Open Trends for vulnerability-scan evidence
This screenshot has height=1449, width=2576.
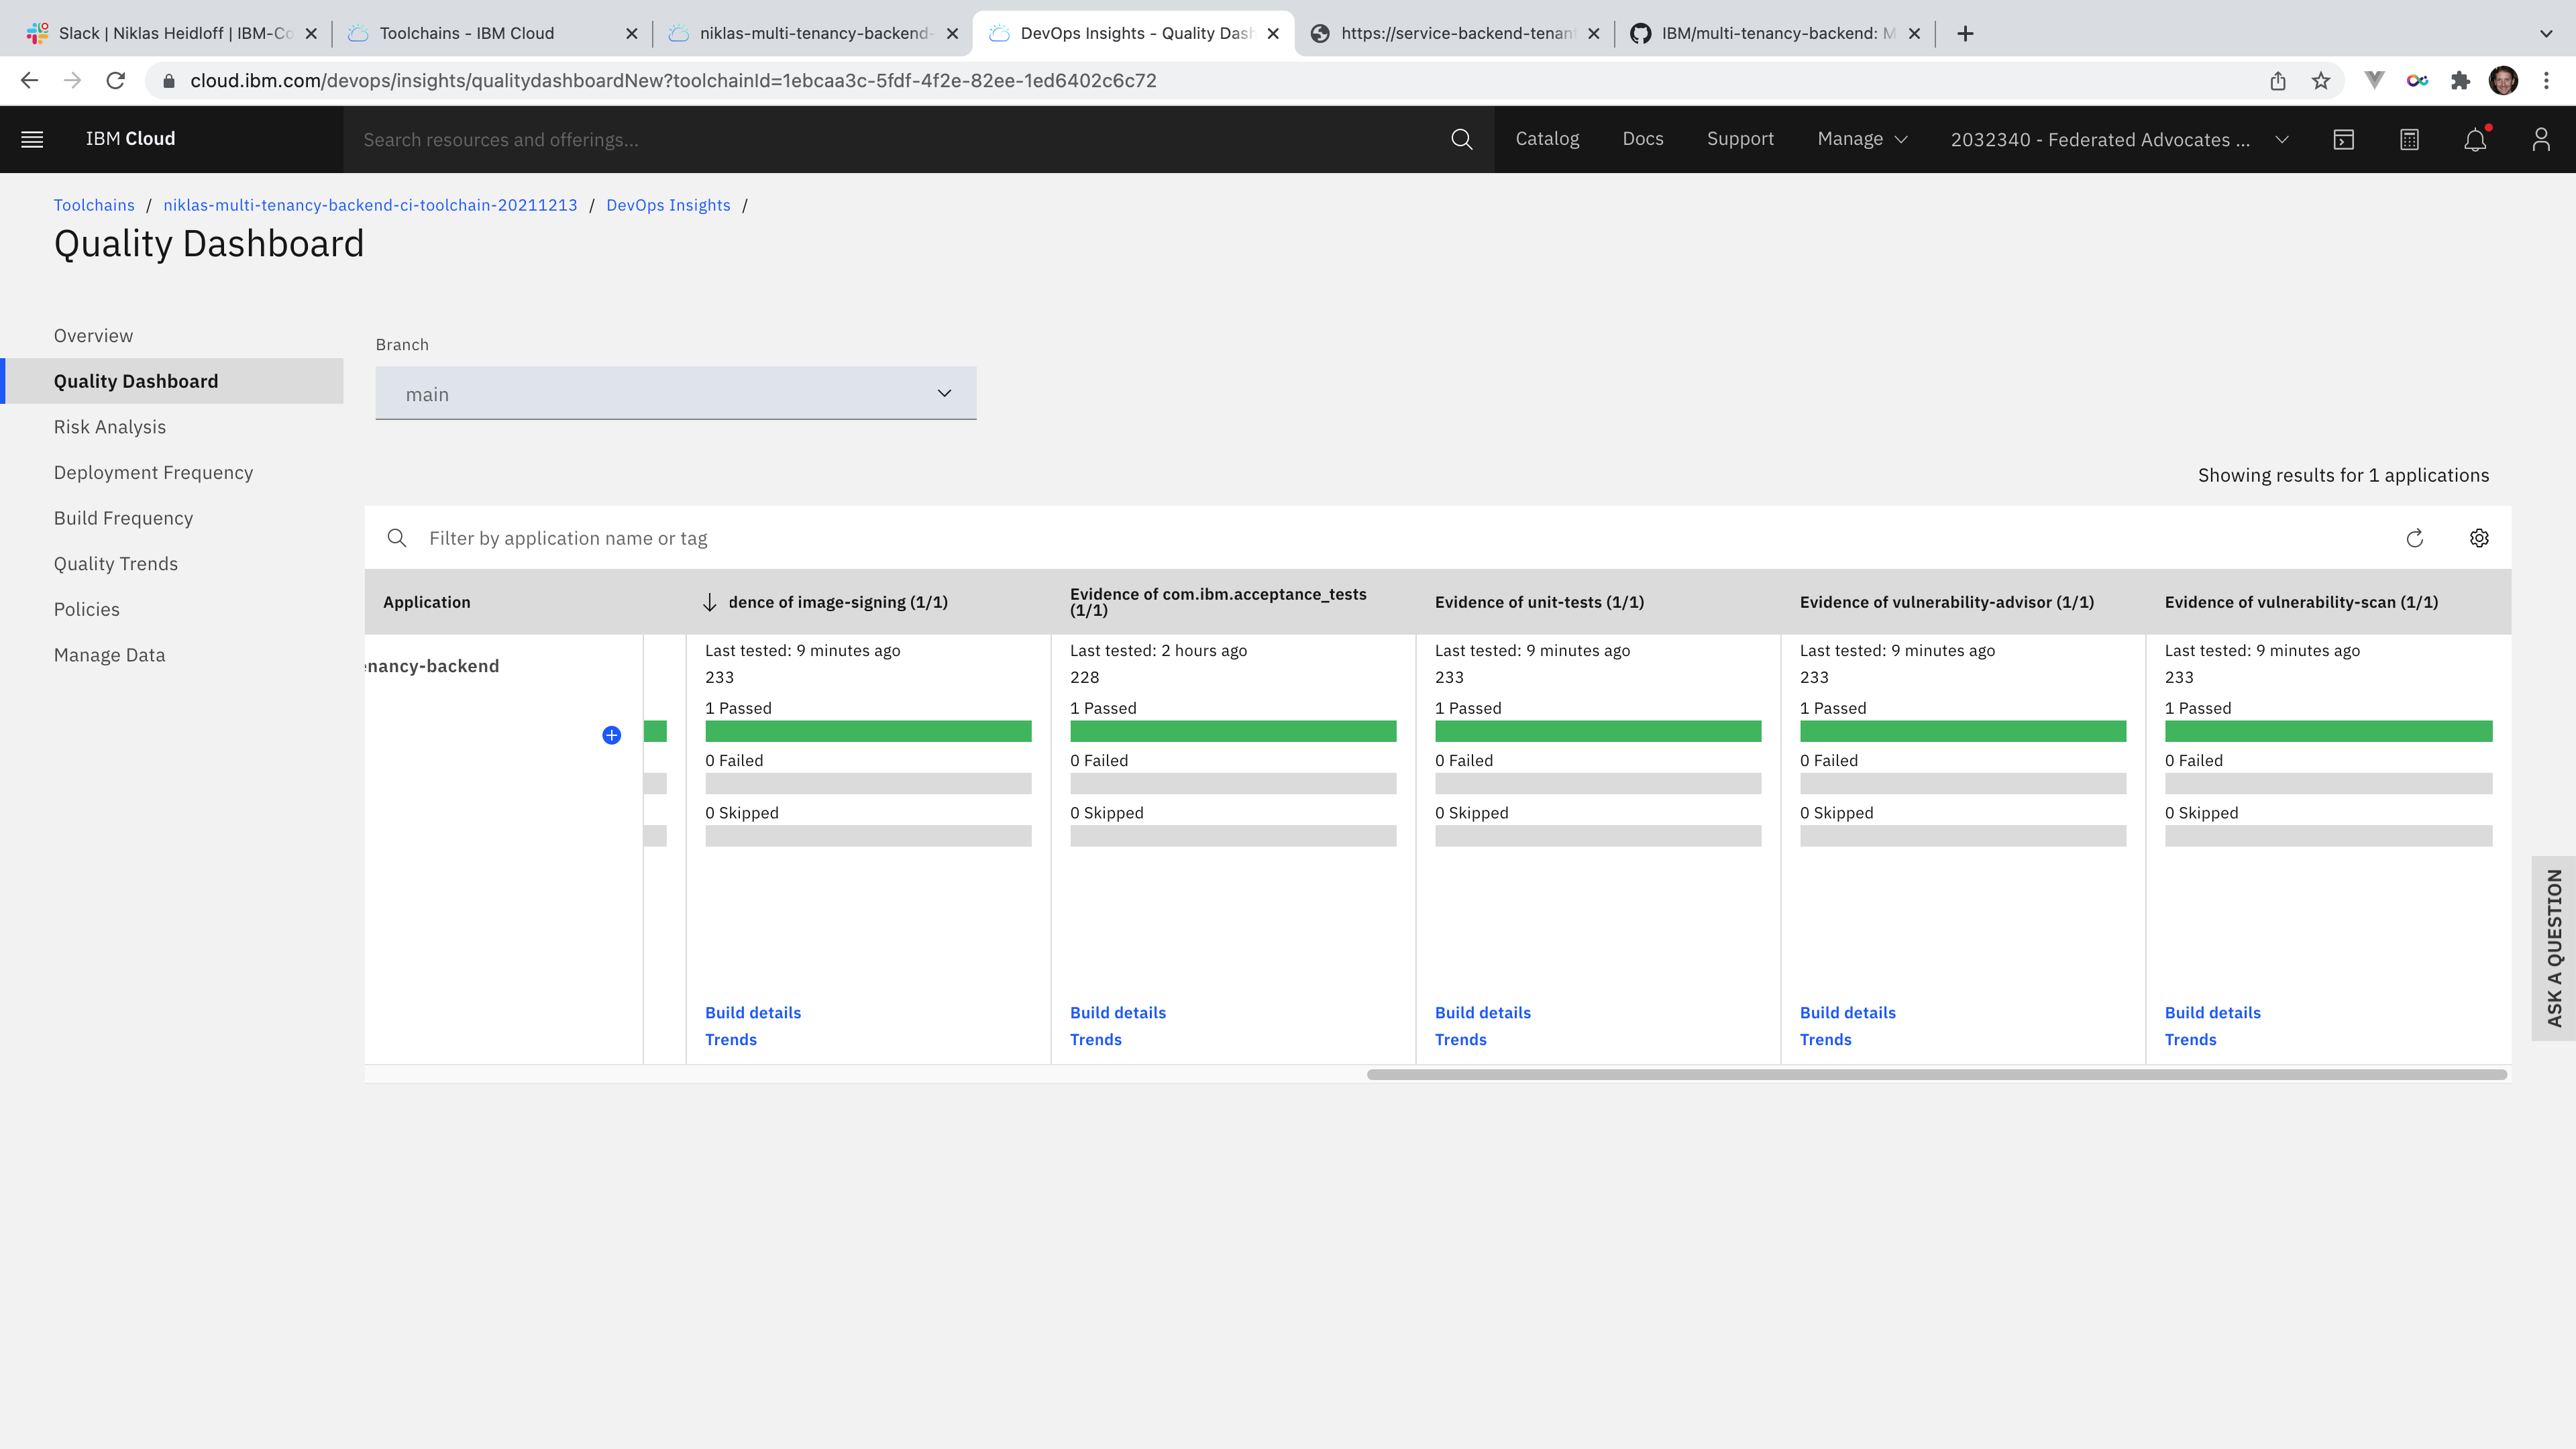click(2190, 1039)
